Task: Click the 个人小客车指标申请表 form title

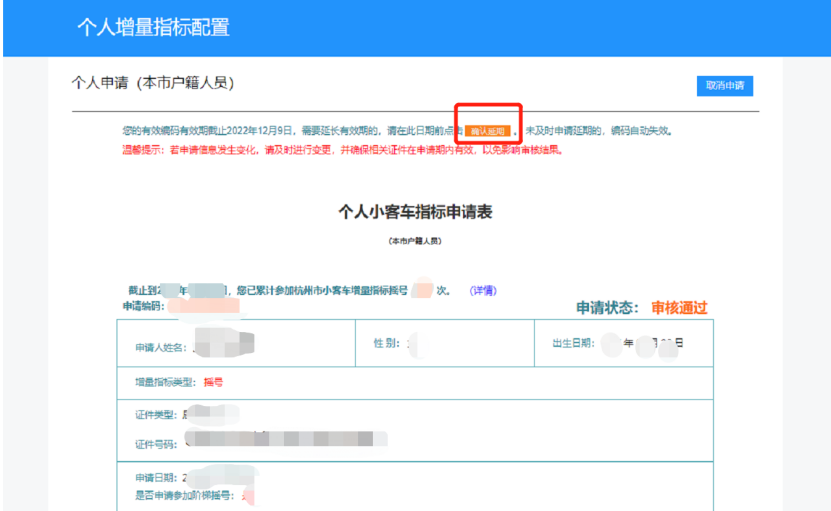Action: [x=415, y=212]
